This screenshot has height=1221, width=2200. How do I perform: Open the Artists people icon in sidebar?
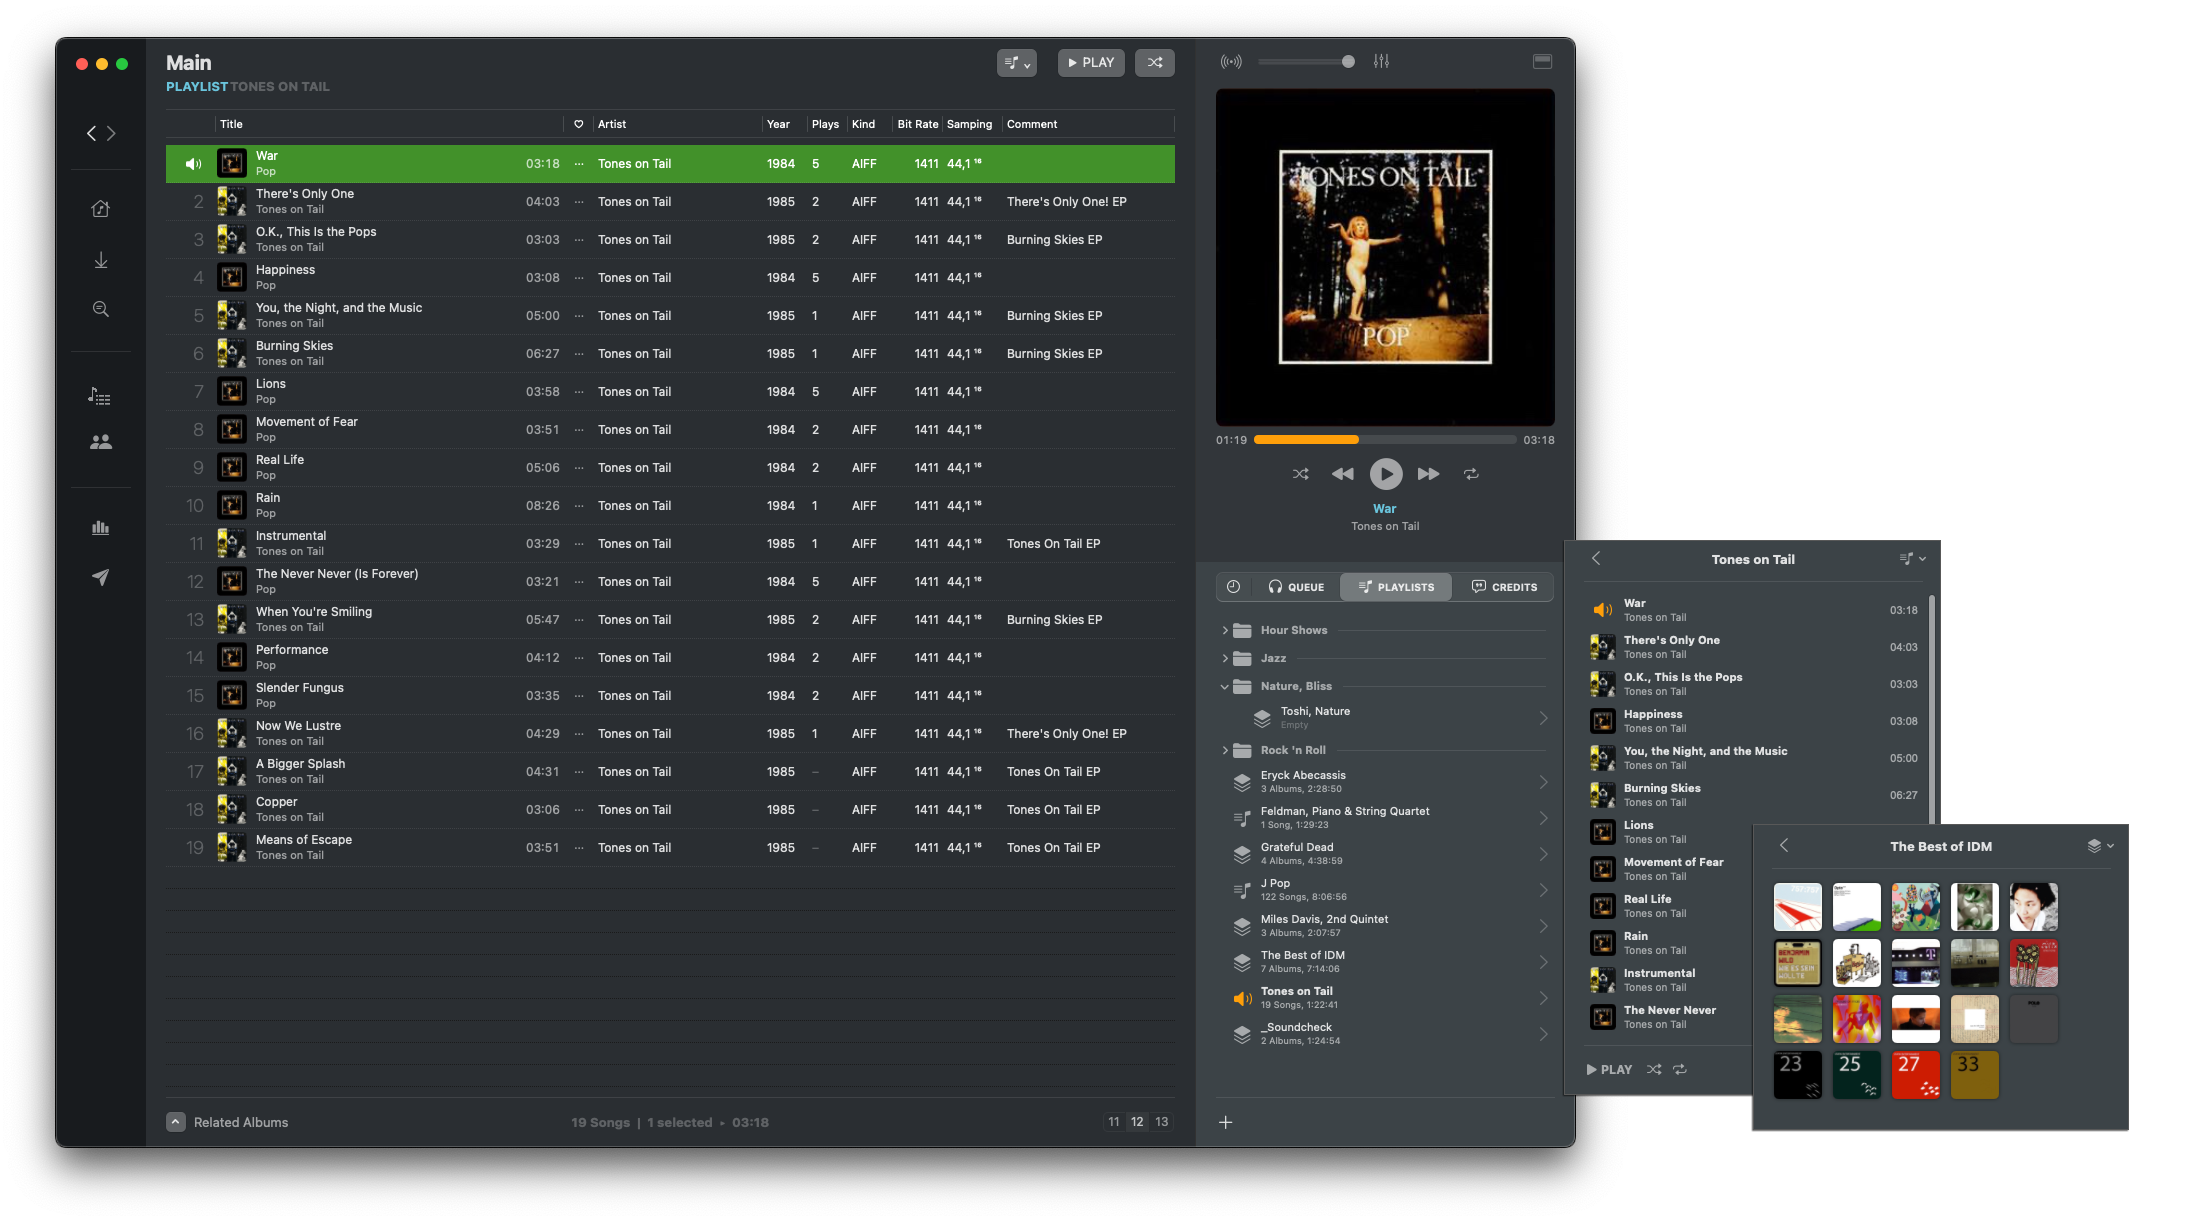pyautogui.click(x=100, y=442)
